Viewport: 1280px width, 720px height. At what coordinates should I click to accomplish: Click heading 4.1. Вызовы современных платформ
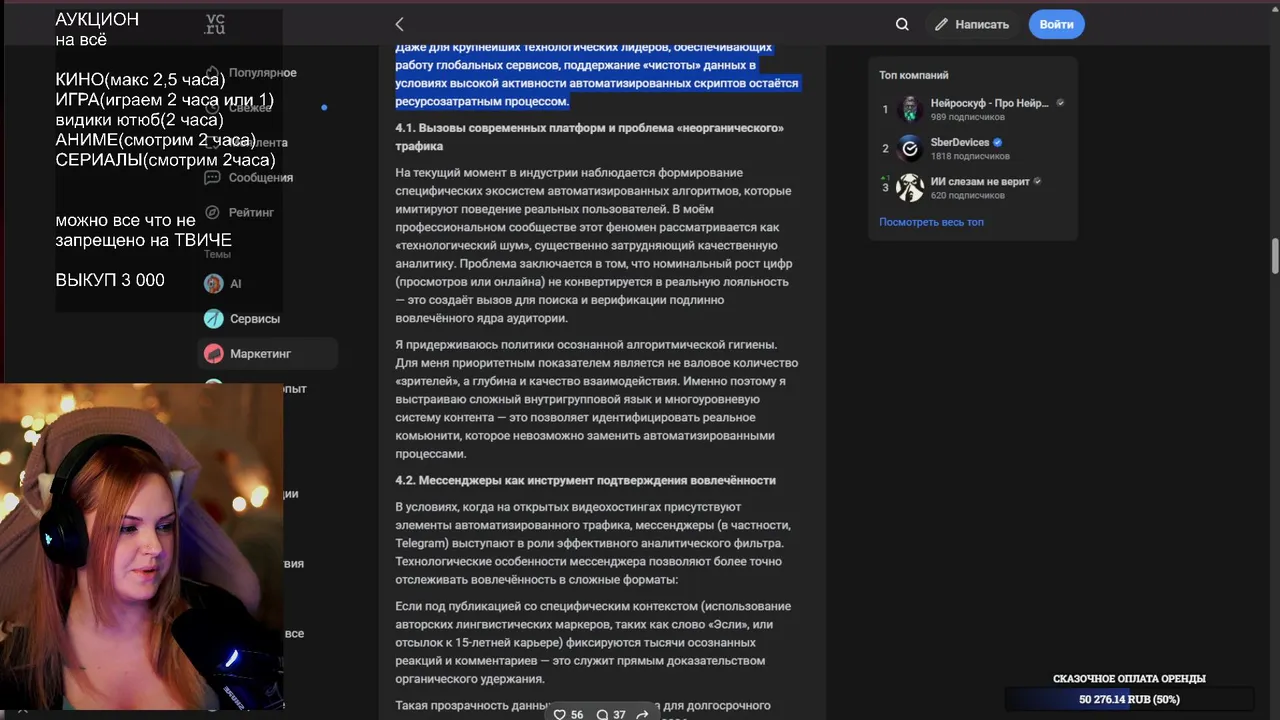589,137
